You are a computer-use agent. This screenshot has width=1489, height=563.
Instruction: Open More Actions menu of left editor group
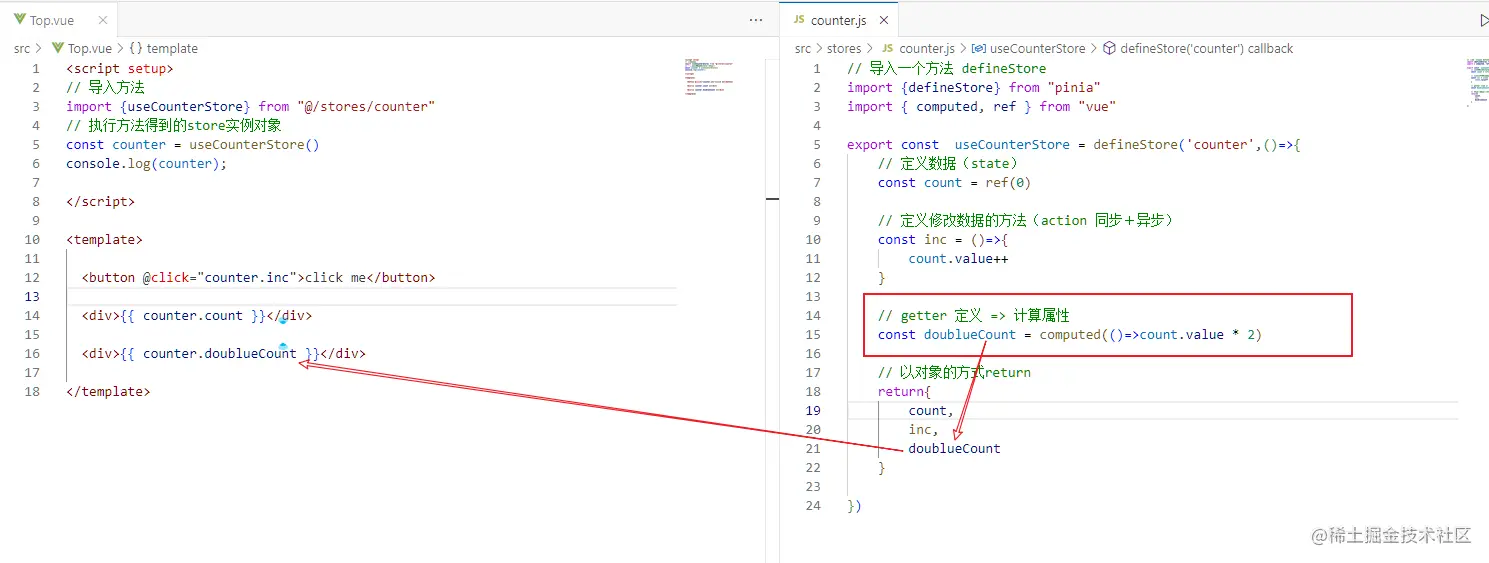coord(756,20)
